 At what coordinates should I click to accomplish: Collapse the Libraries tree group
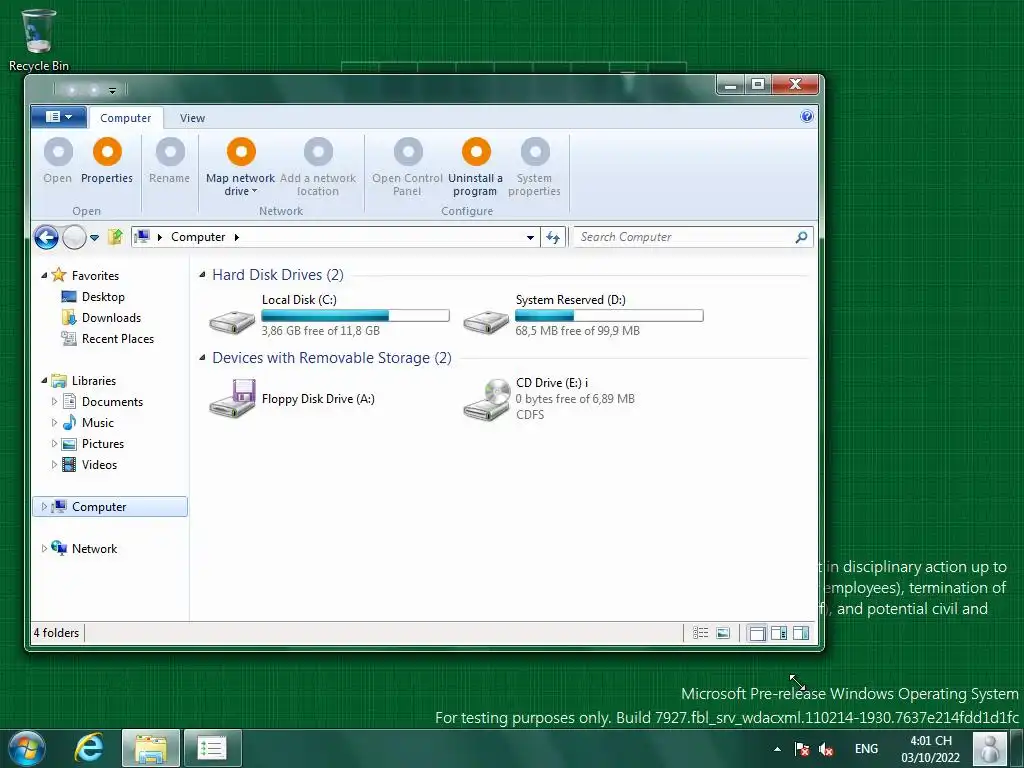pyautogui.click(x=44, y=380)
